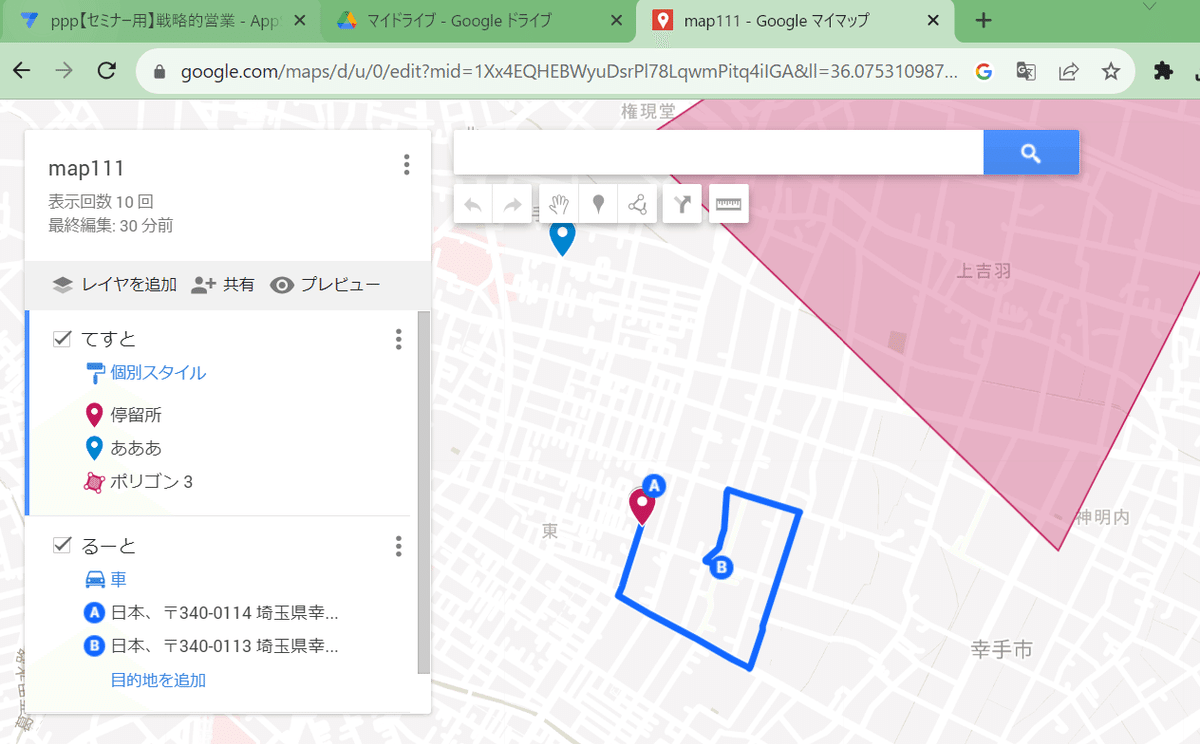The image size is (1200, 744).
Task: Click the 目的地を追加 link
Action: coord(158,680)
